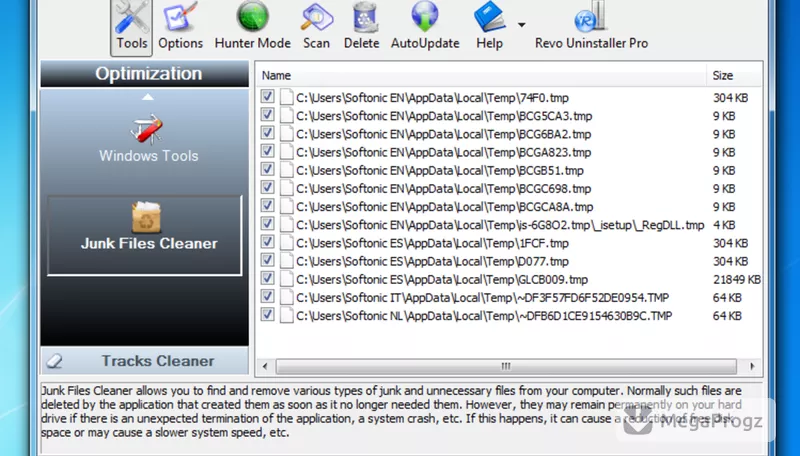
Task: Click the file icon for D077.tmp
Action: point(287,261)
